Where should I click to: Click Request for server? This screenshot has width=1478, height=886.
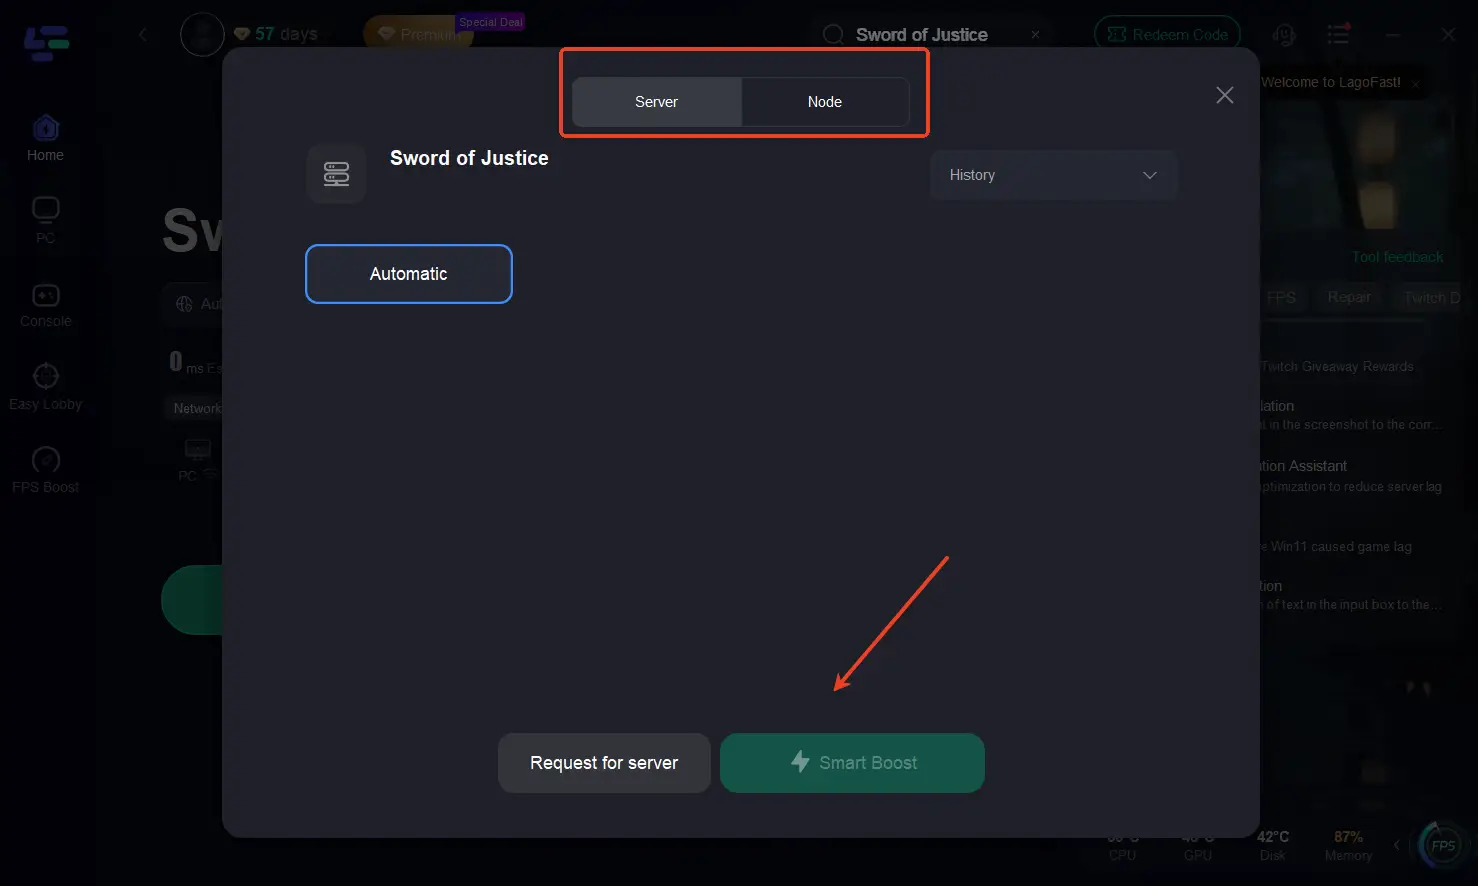tap(604, 762)
